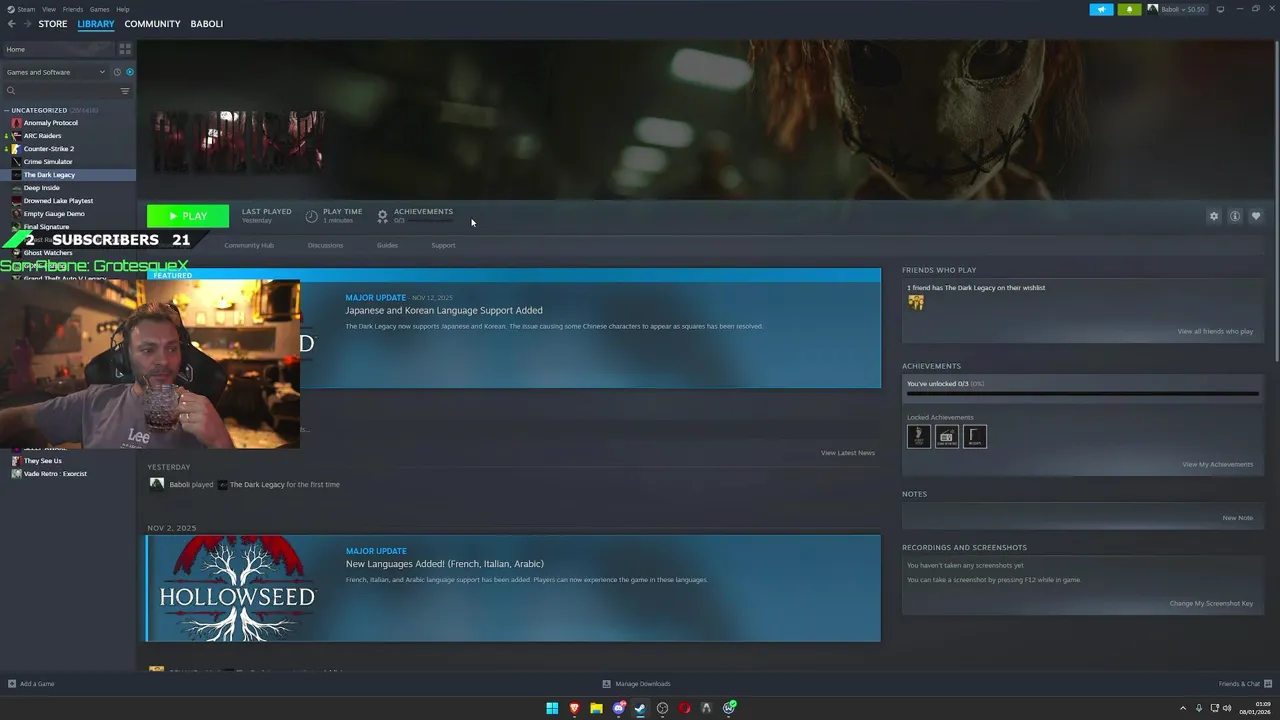Click the New Note button
This screenshot has height=720, width=1280.
pos(1237,518)
